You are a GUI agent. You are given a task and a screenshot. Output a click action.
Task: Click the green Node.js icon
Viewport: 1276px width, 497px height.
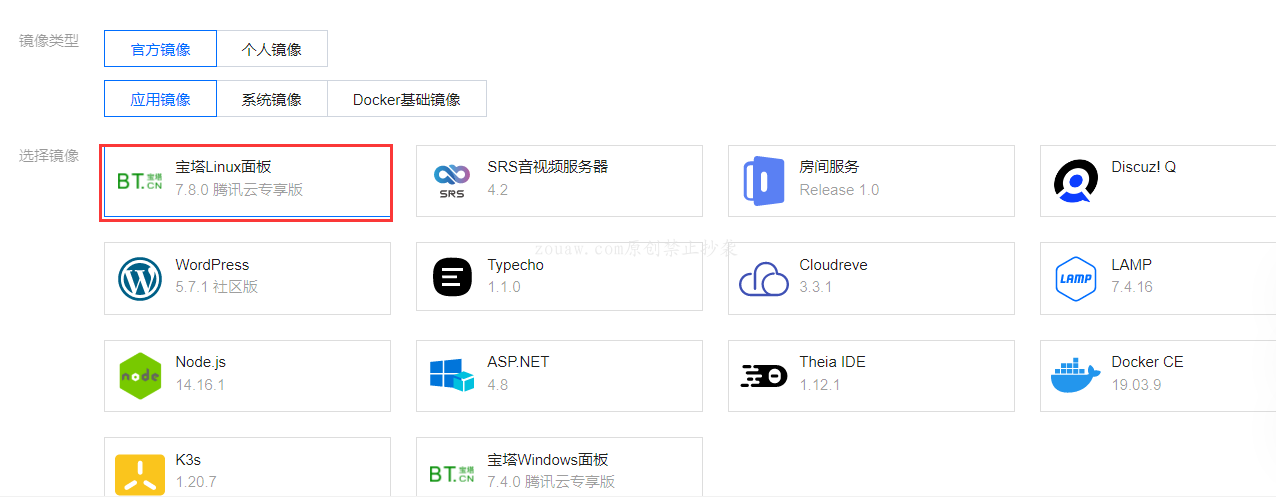[x=140, y=376]
